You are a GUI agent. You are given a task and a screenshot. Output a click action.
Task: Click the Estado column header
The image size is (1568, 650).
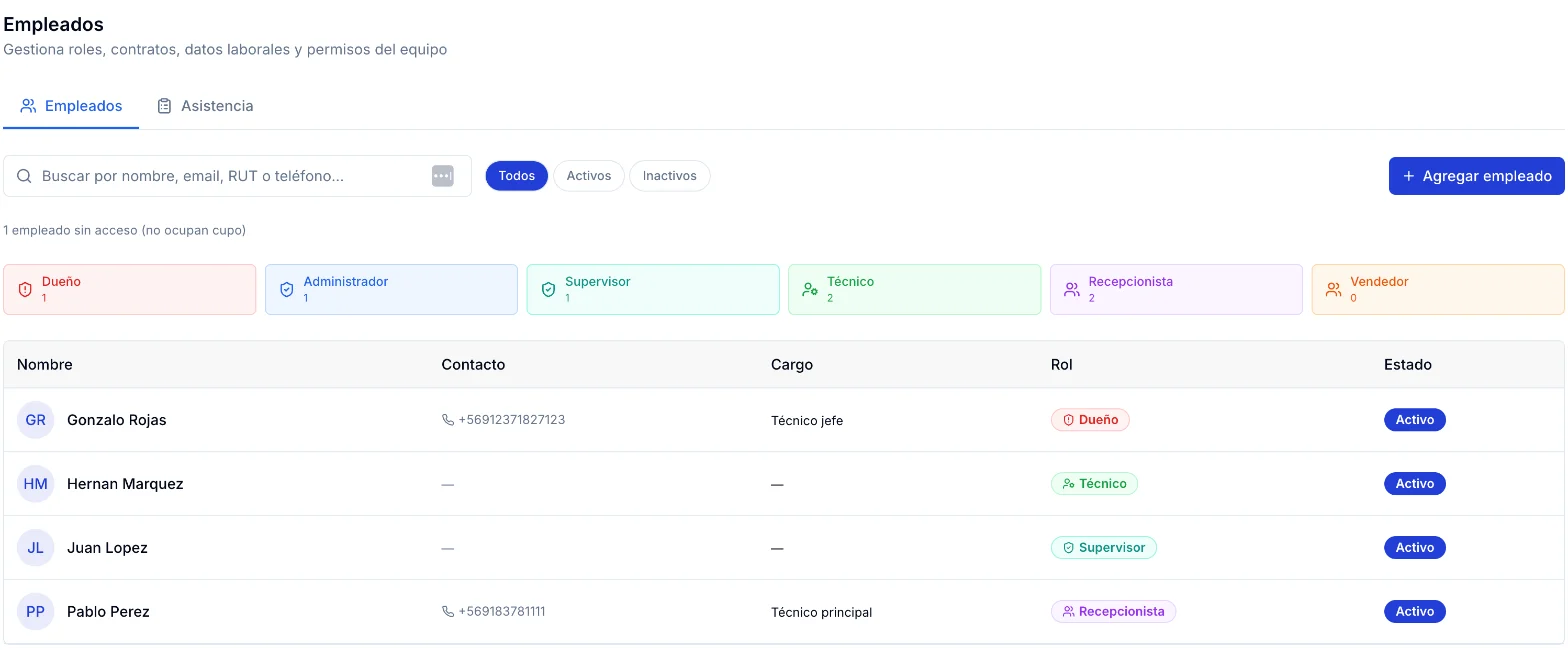point(1408,365)
